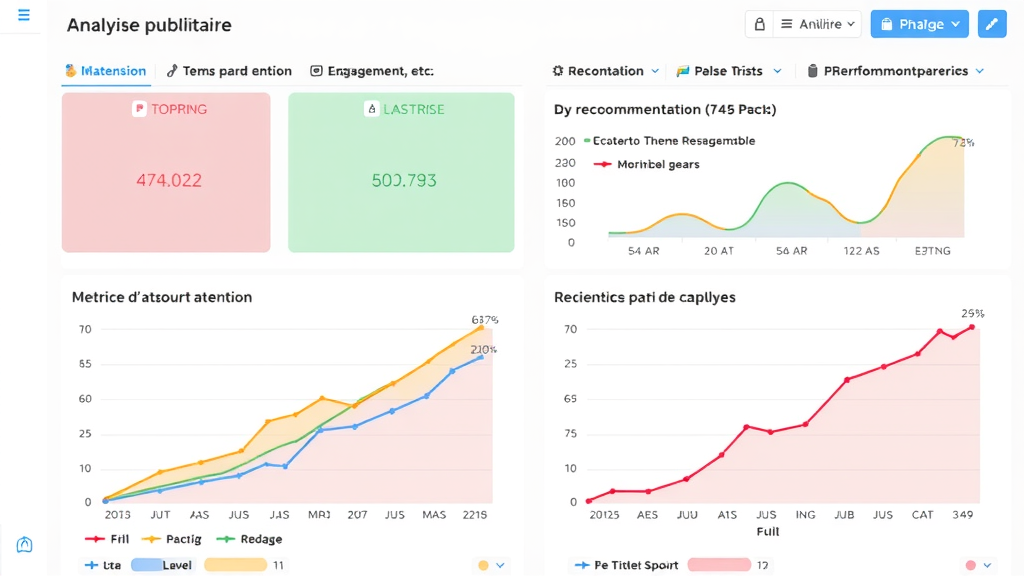Switch to the Tems pard ention tab

coord(229,71)
